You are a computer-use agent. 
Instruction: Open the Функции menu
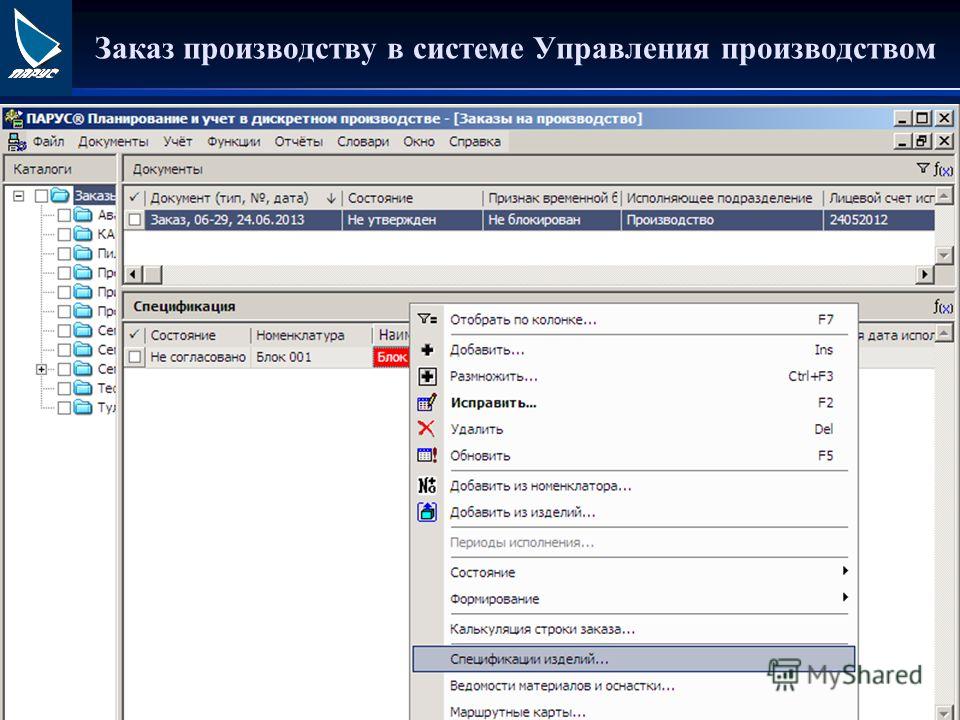point(233,141)
